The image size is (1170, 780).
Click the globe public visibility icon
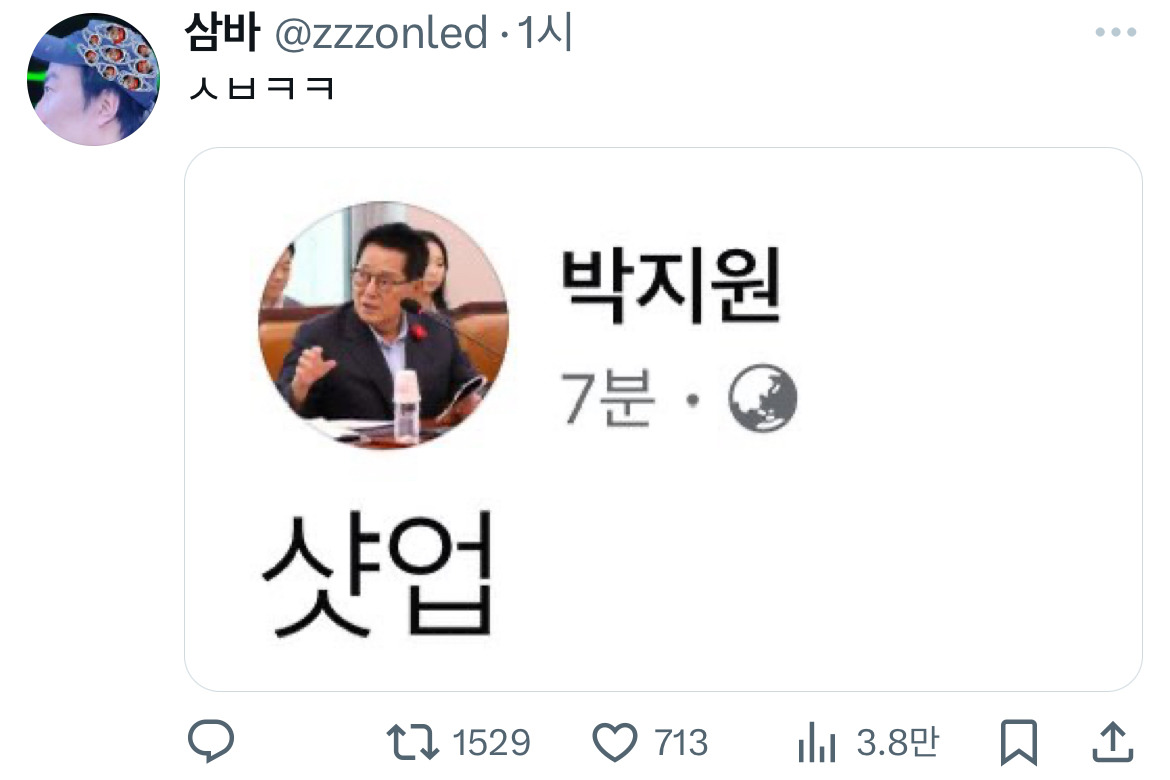click(762, 399)
